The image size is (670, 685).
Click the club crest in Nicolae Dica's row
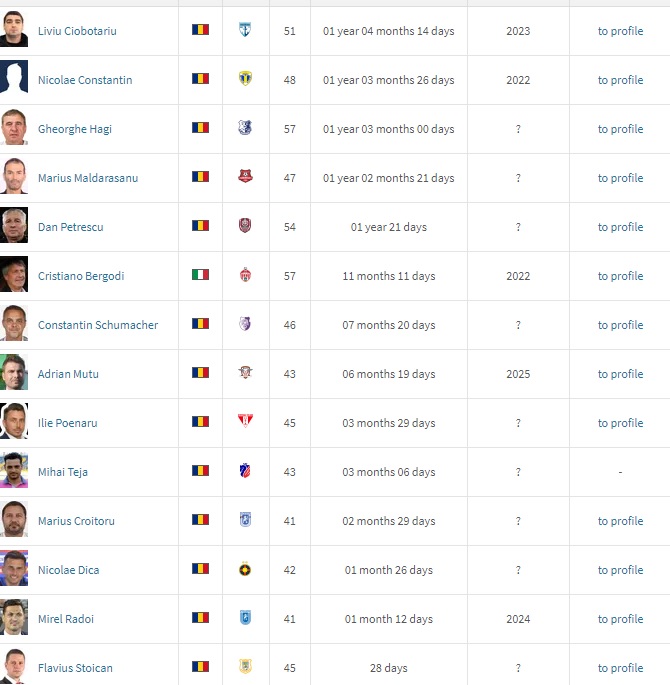point(245,570)
